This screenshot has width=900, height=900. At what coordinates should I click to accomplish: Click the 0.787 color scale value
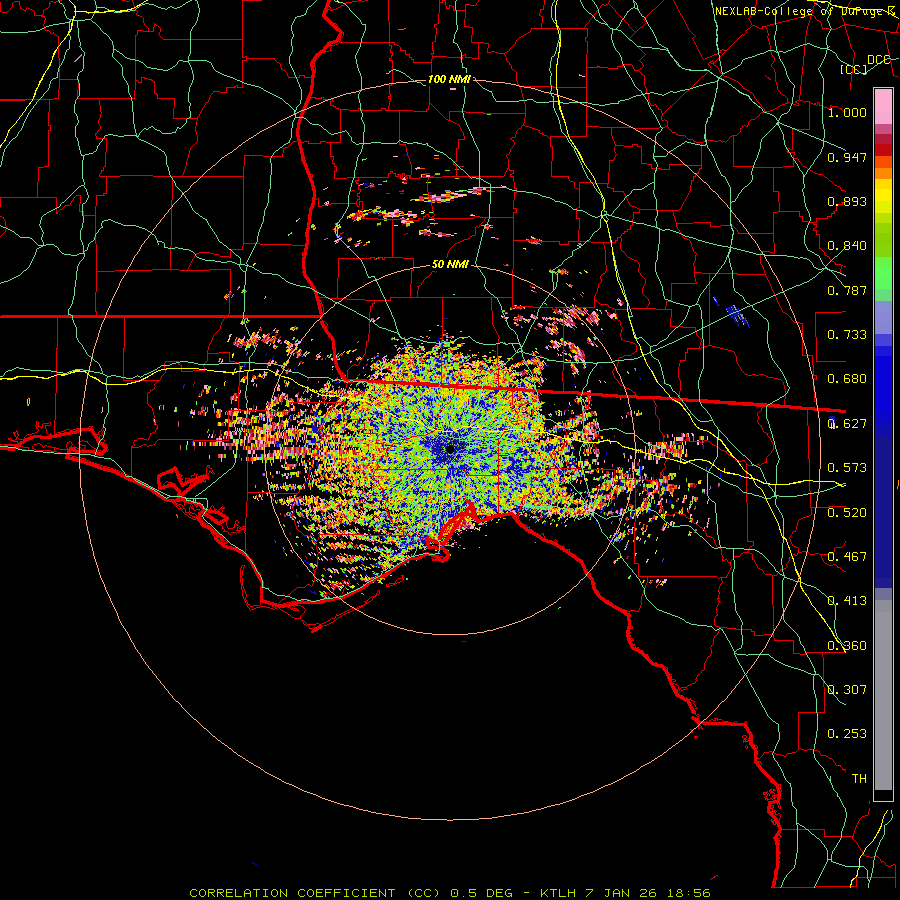tap(847, 290)
